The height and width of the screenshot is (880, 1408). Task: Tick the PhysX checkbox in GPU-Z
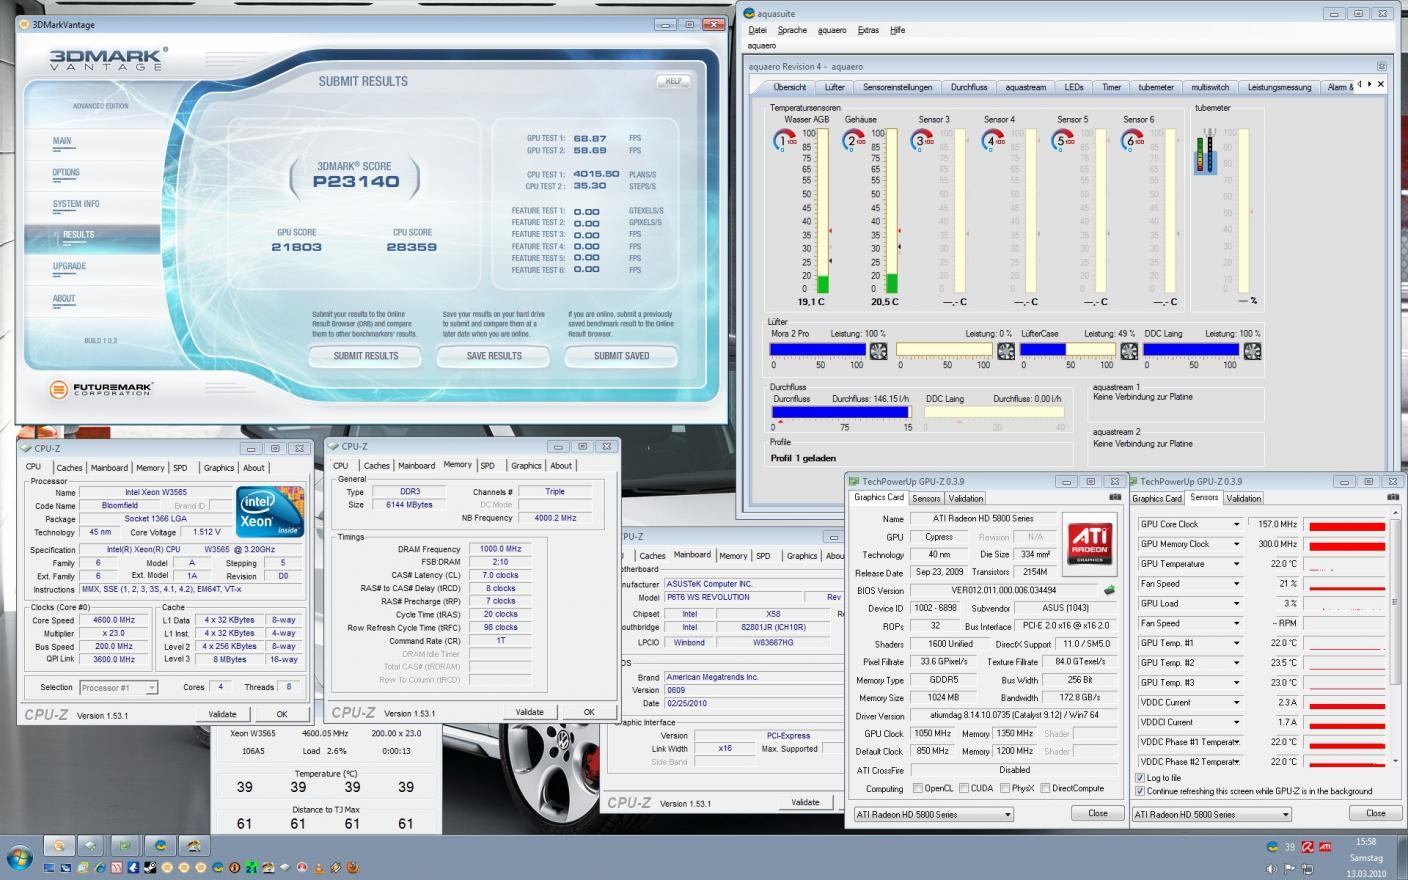click(1005, 788)
